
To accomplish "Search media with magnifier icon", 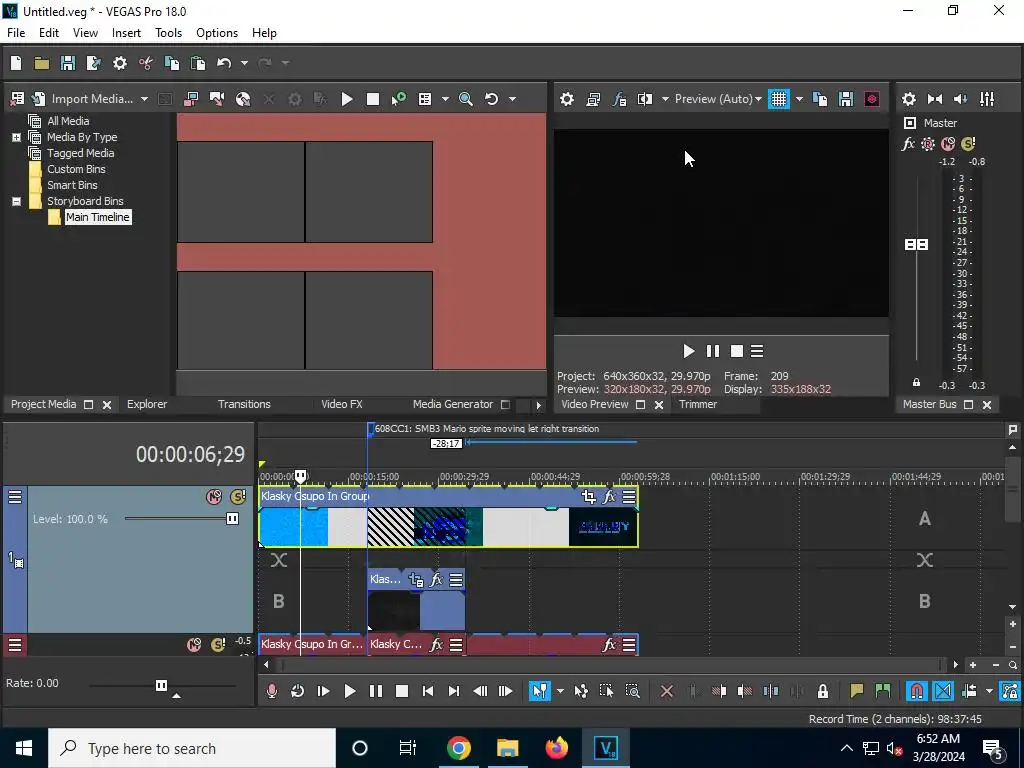I will click(x=466, y=99).
